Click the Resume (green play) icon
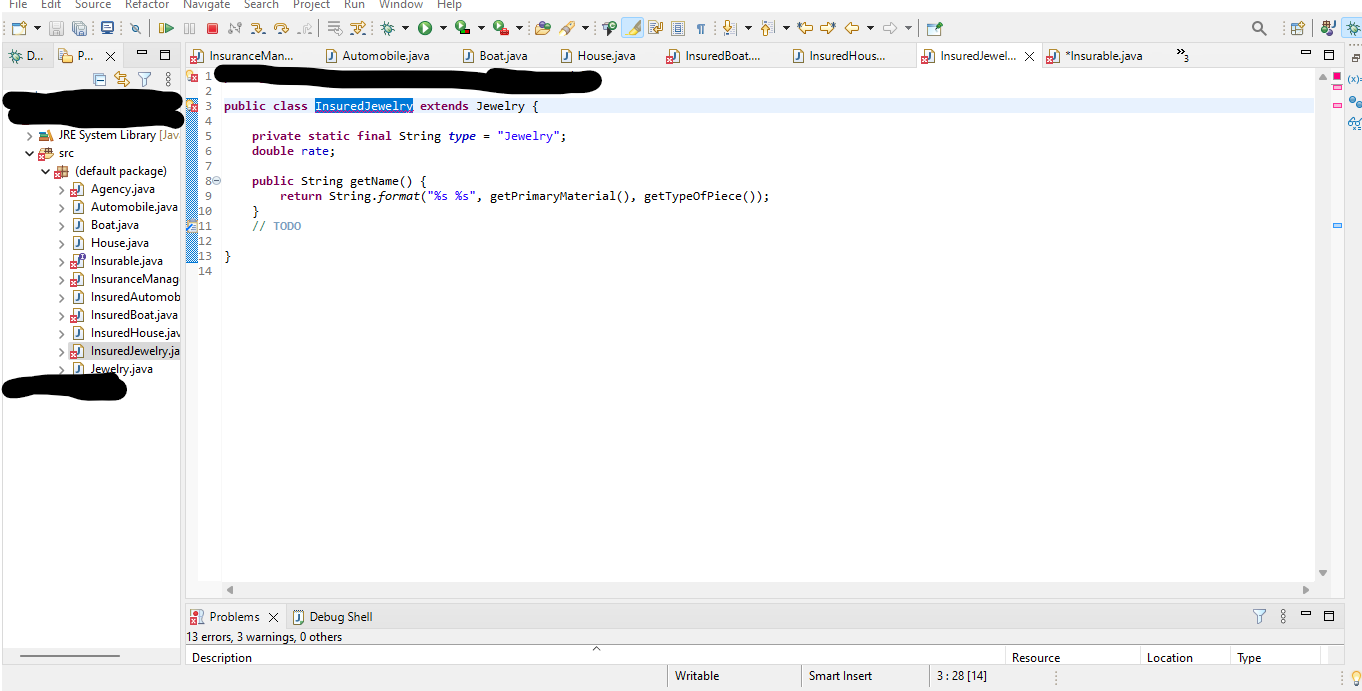Screen dimensions: 1362x691 167,27
